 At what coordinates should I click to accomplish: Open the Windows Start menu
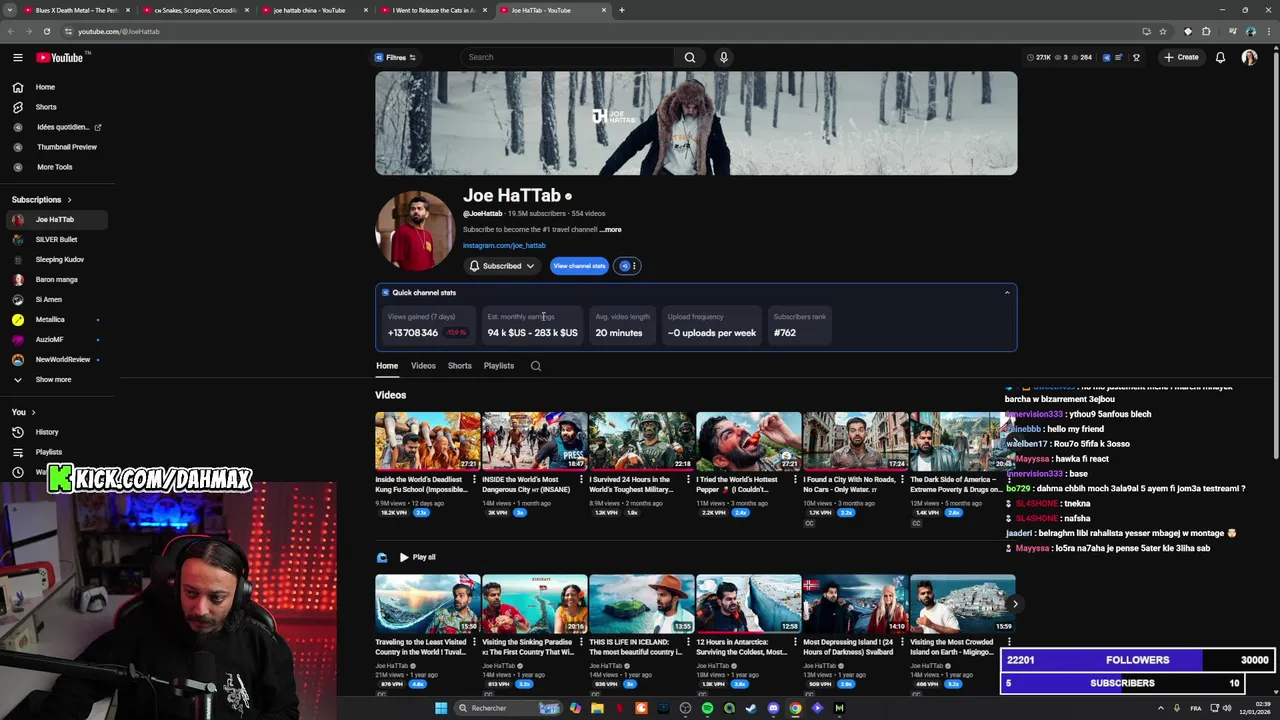coord(441,708)
